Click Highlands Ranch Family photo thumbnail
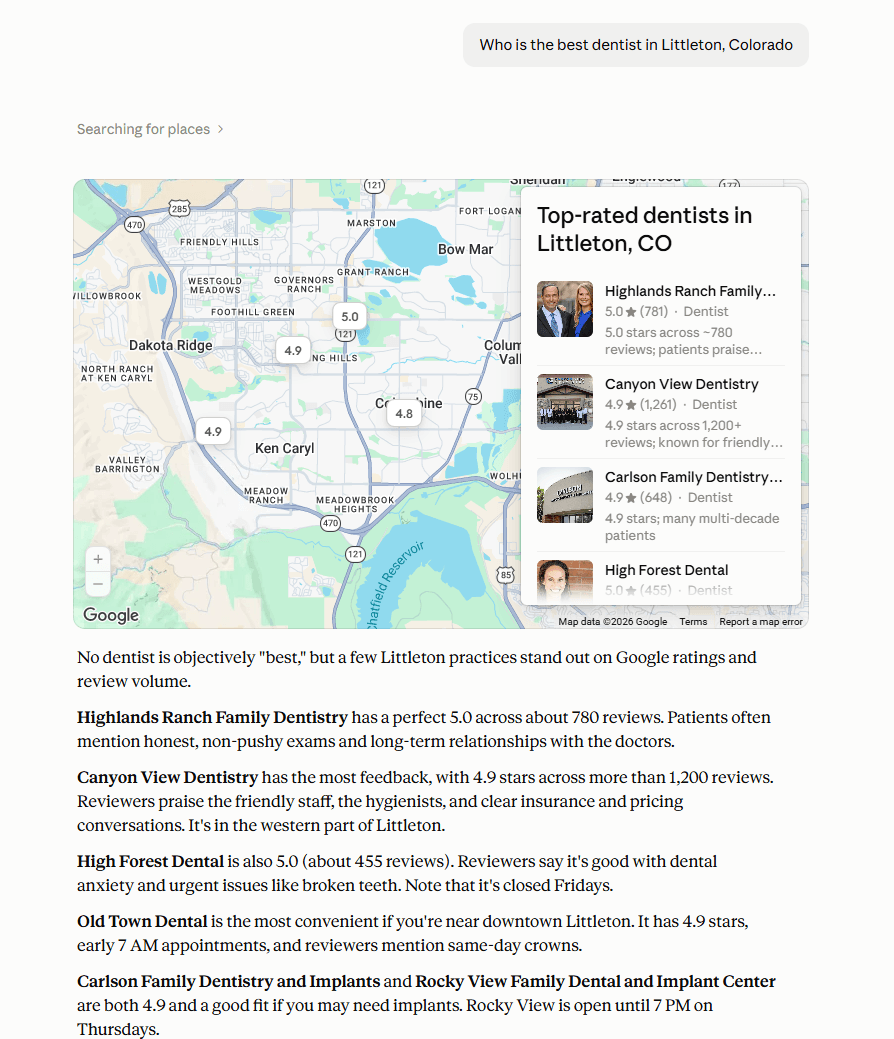894x1039 pixels. (x=565, y=309)
